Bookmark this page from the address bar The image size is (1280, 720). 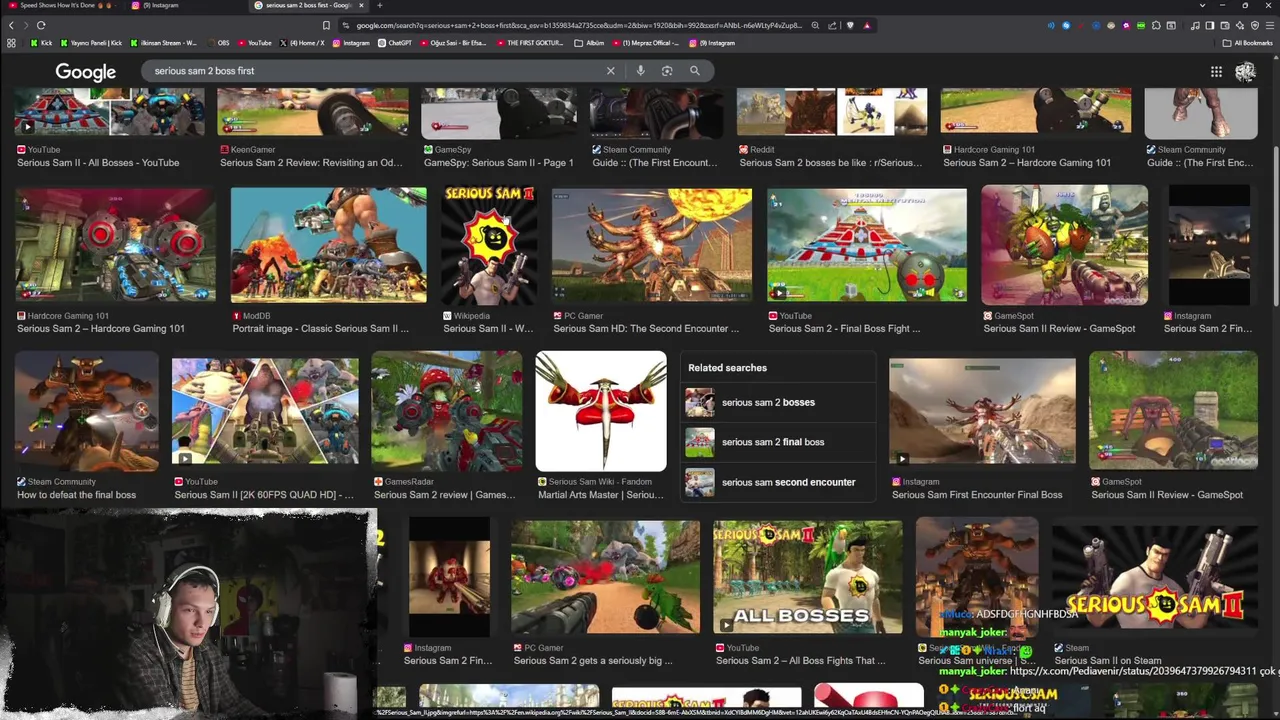pos(326,25)
